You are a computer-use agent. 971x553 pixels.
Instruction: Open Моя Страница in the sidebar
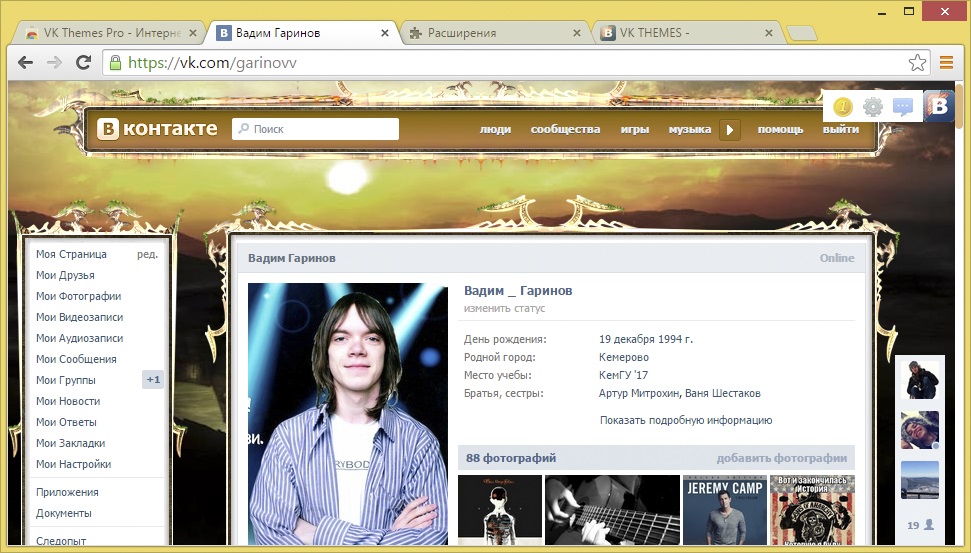tap(71, 254)
